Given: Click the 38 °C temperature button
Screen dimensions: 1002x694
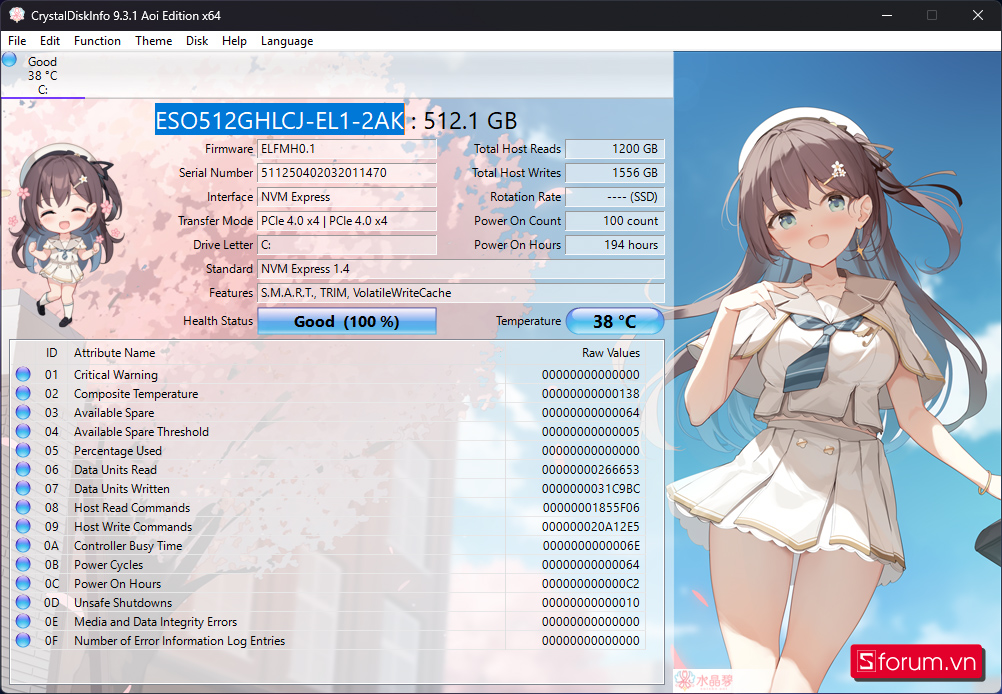Looking at the screenshot, I should click(615, 321).
